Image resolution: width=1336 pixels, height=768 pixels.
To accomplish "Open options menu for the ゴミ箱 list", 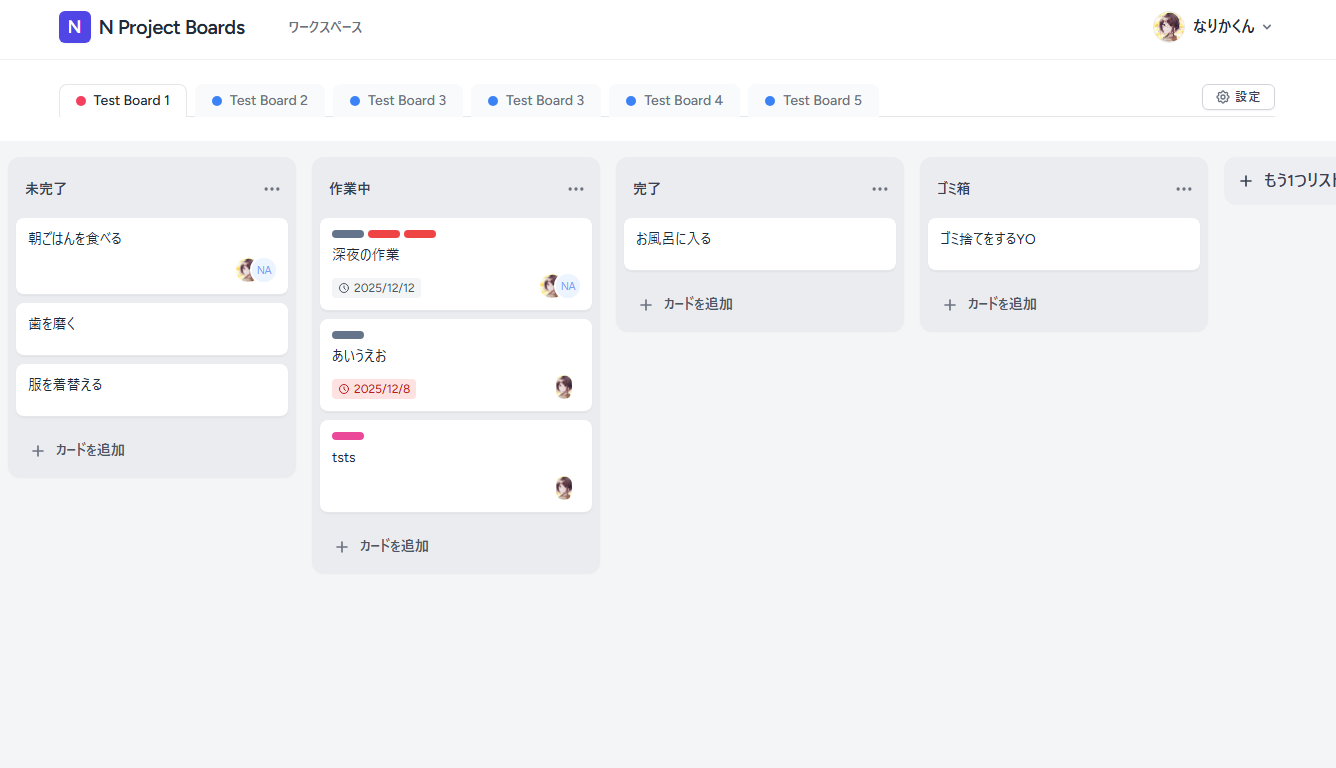I will 1183,188.
